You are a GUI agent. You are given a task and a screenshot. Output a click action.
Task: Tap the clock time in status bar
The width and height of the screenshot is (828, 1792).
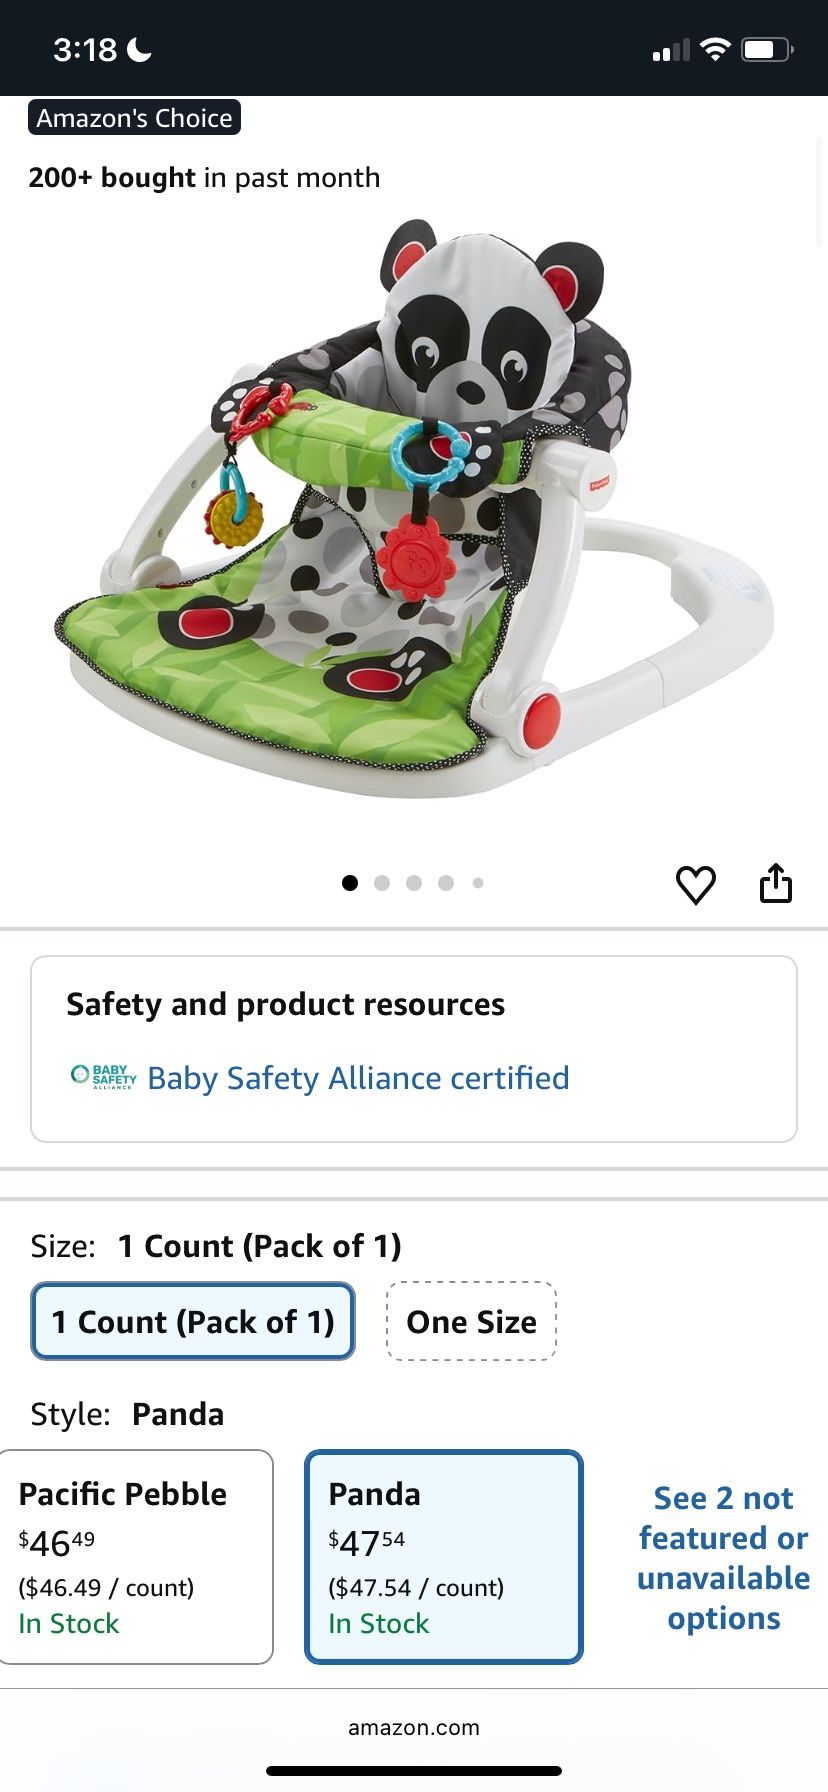(85, 49)
